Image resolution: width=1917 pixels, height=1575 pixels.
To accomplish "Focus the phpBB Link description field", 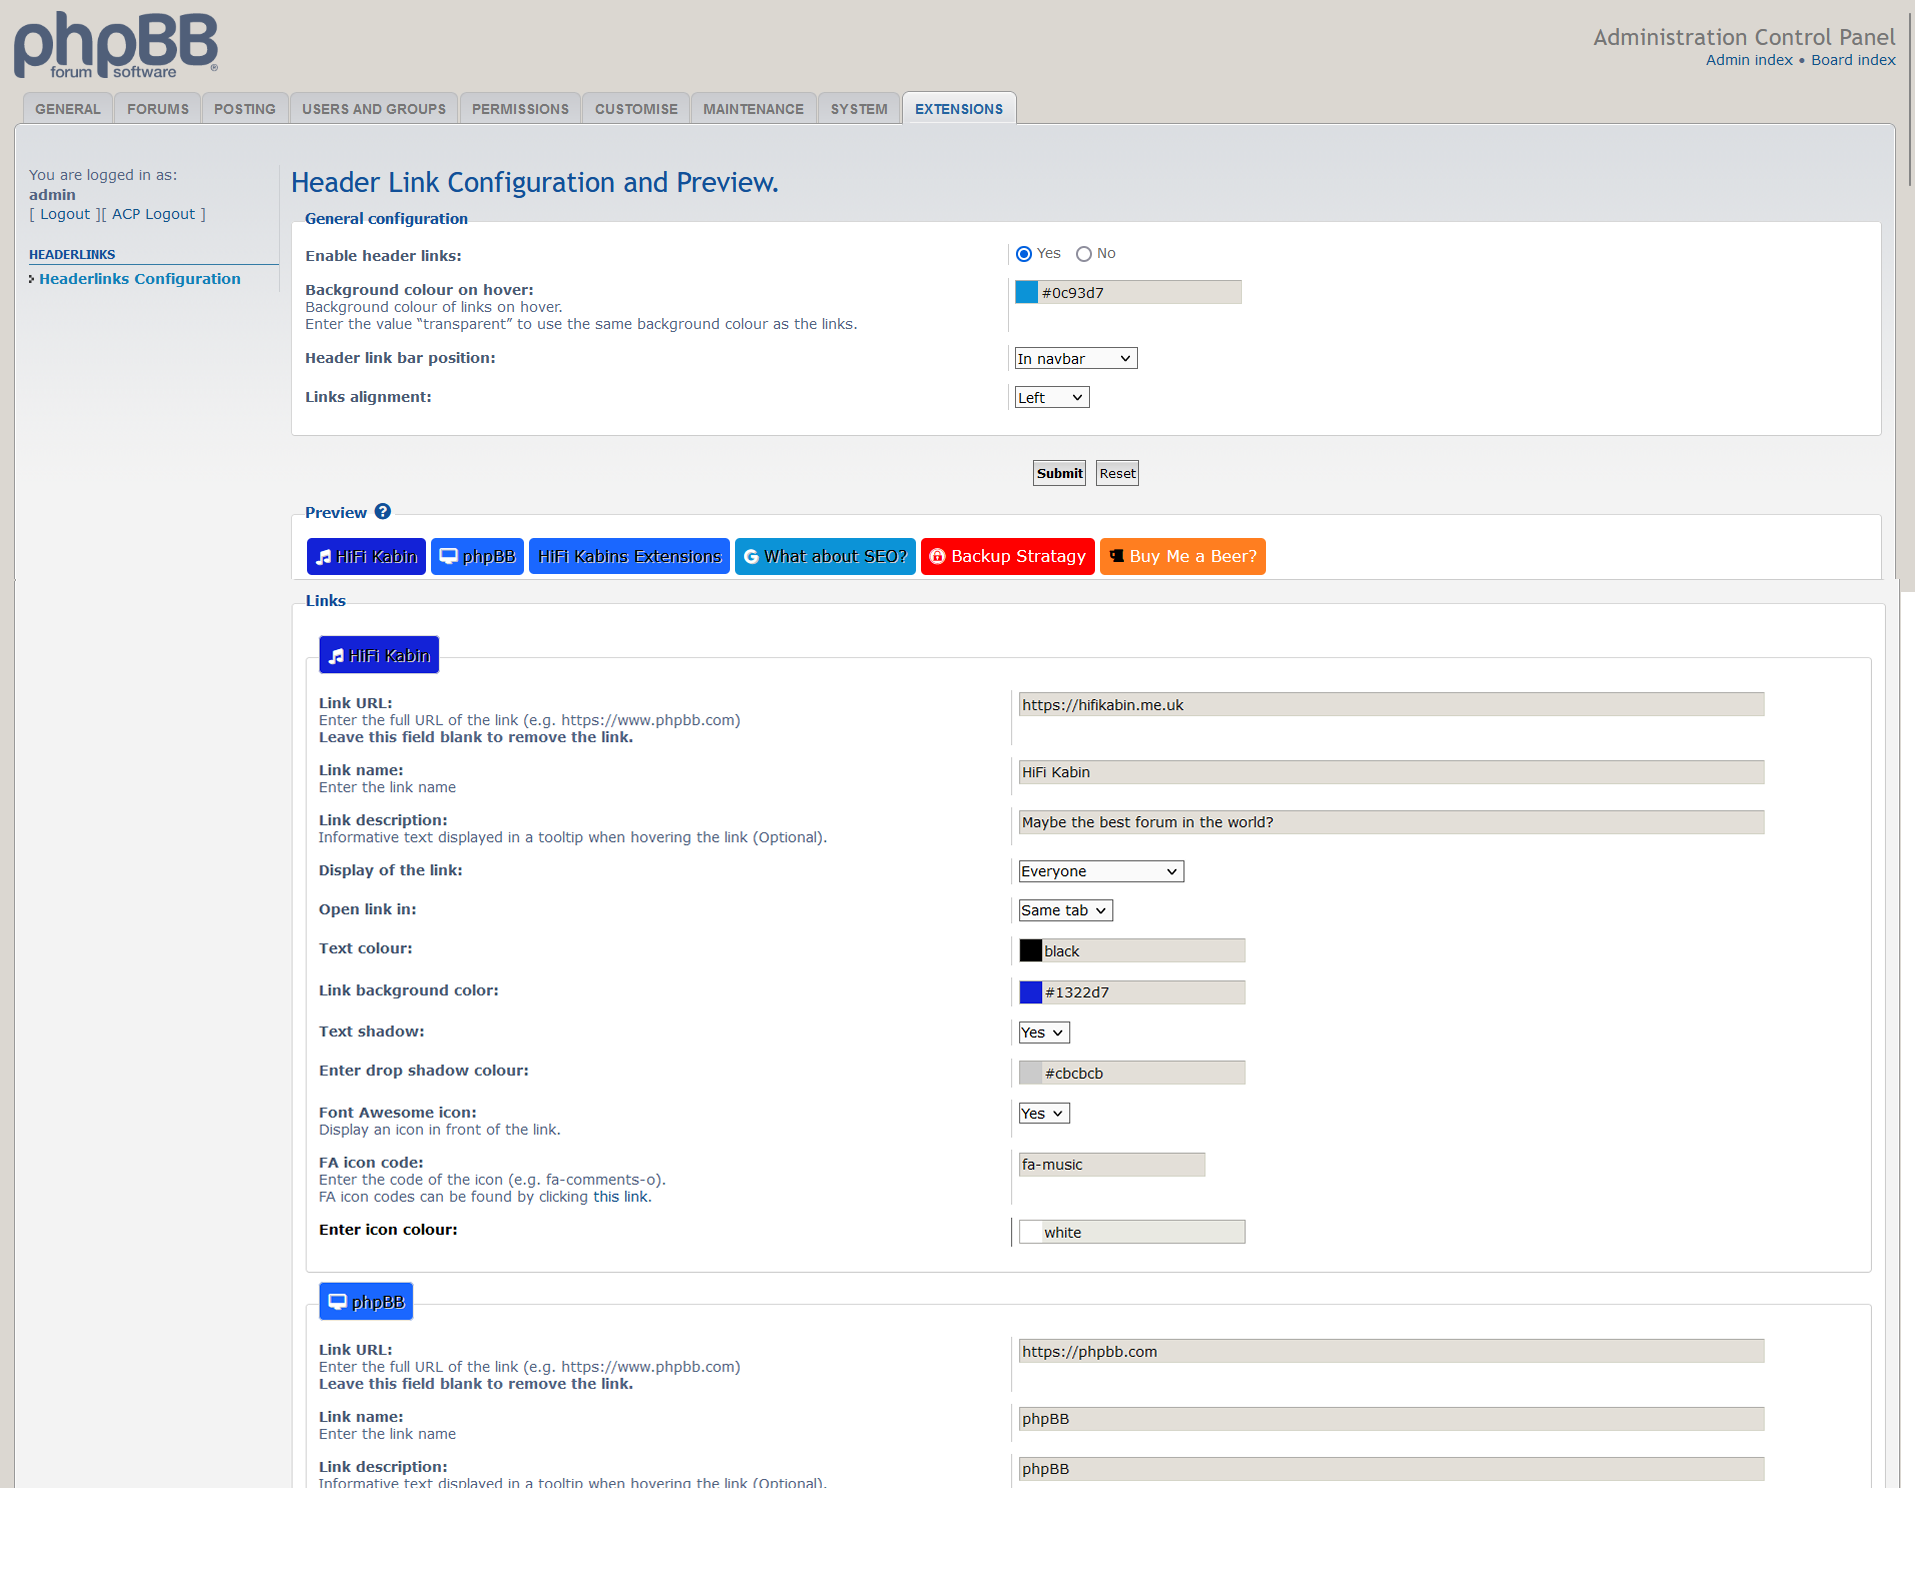I will click(x=1391, y=1469).
